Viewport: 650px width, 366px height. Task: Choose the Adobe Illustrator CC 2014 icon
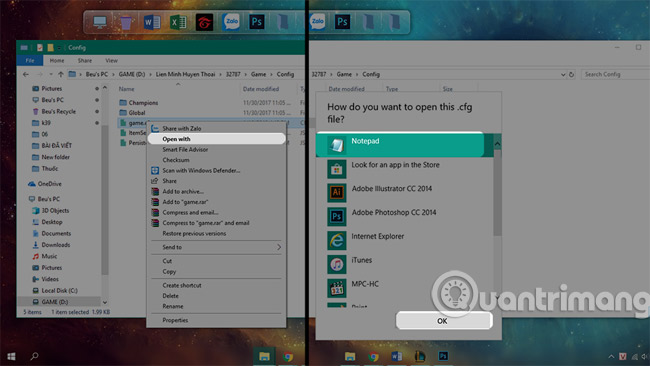click(337, 192)
